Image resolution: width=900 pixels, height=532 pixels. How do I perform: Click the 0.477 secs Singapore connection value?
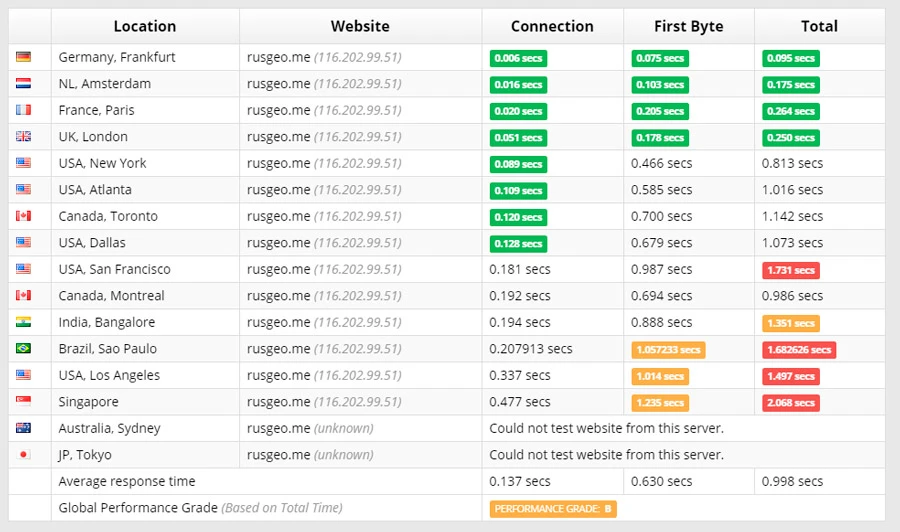519,402
